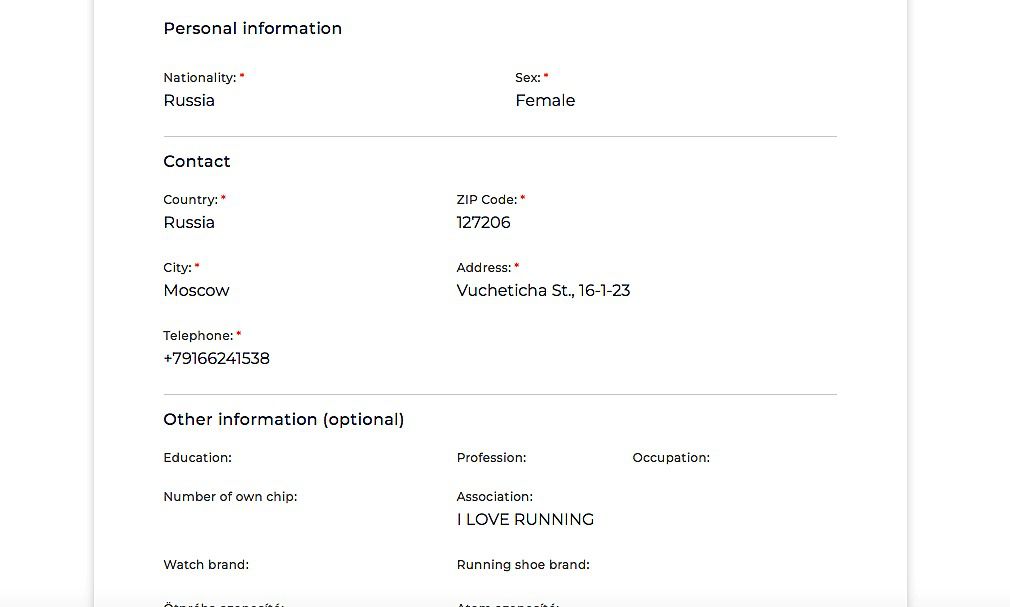This screenshot has width=1010, height=607.
Task: Click the Personal information heading
Action: click(252, 28)
